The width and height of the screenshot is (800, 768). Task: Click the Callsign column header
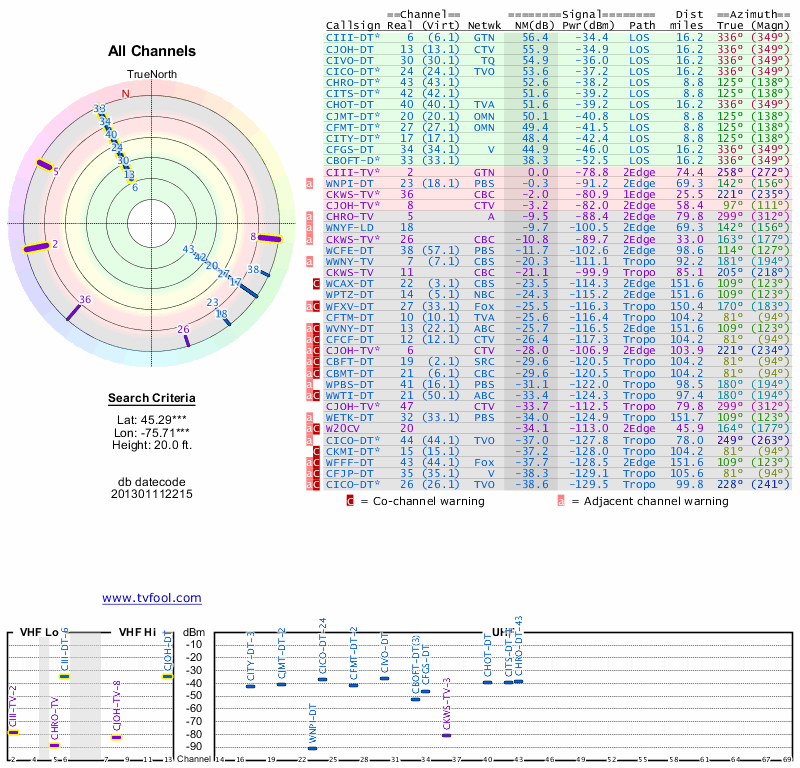coord(353,26)
